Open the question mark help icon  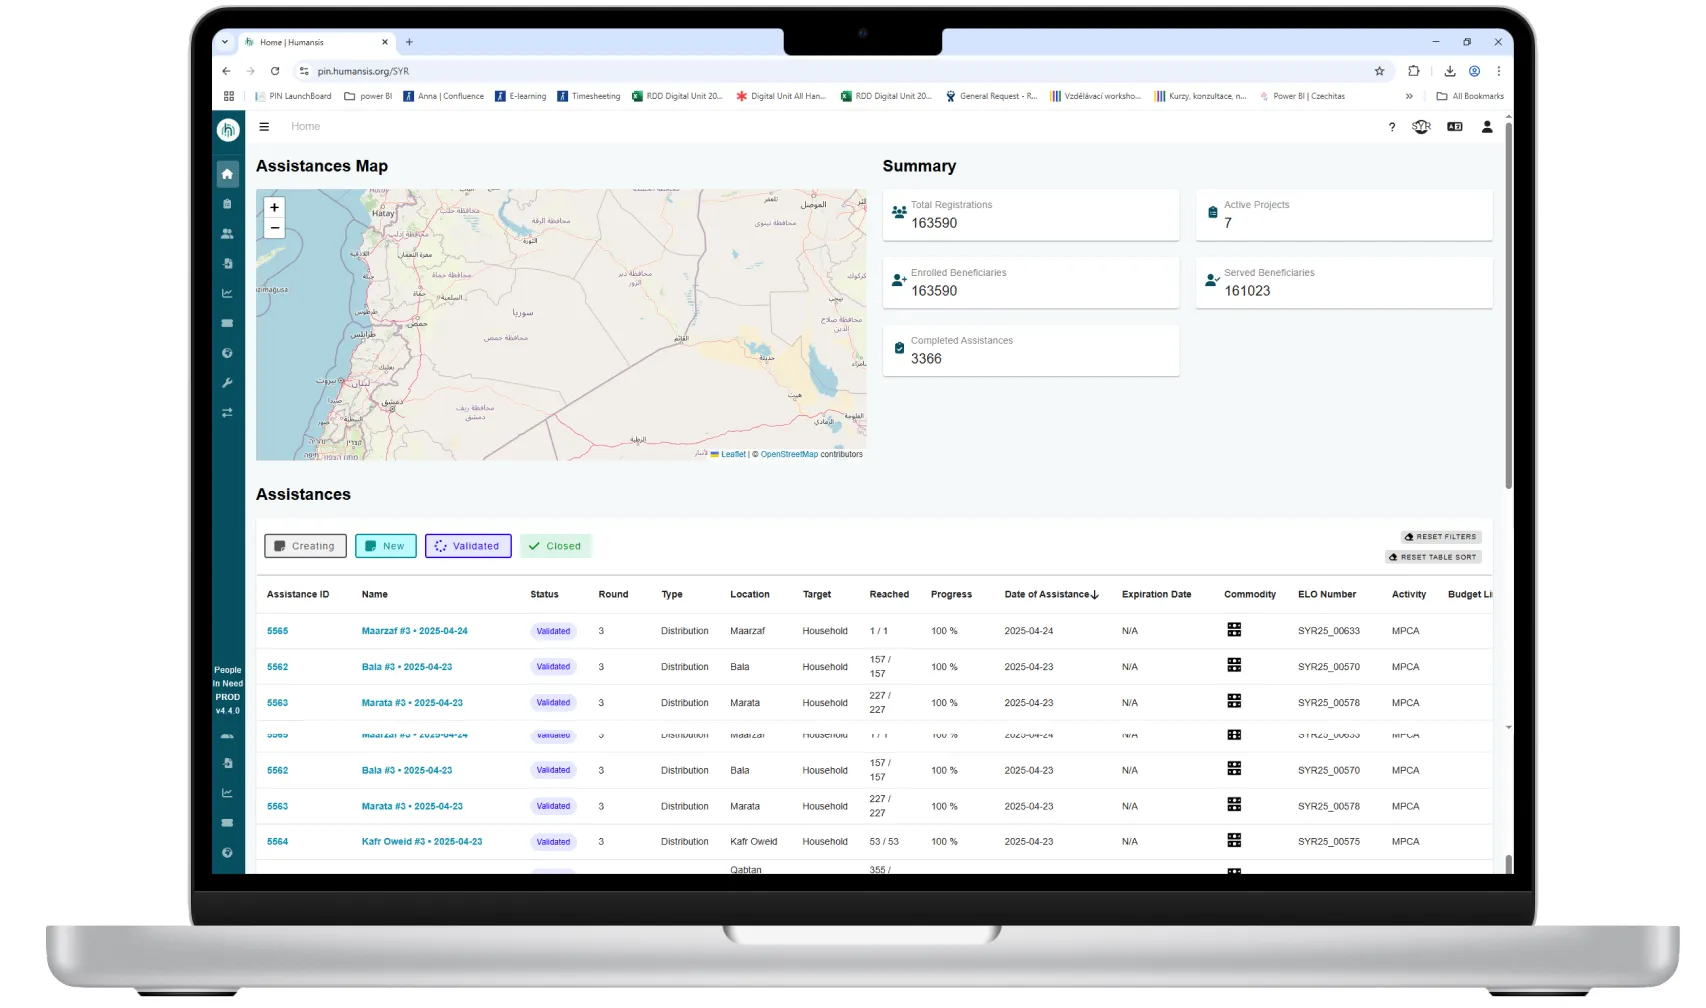[x=1392, y=127]
